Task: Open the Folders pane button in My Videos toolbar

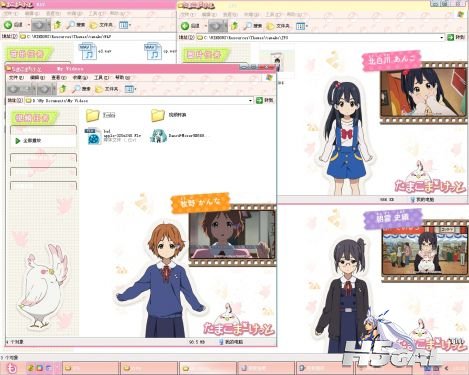Action: point(107,89)
